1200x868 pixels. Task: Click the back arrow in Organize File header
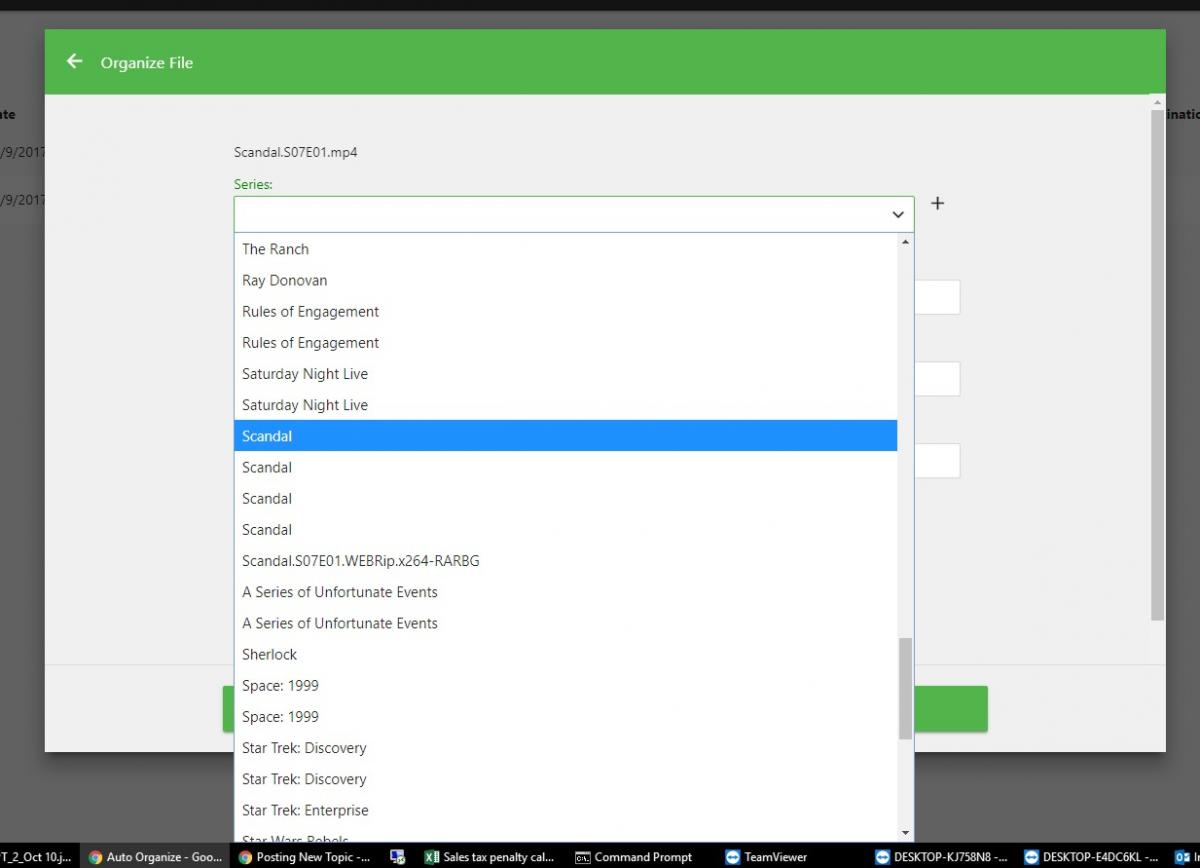[74, 62]
